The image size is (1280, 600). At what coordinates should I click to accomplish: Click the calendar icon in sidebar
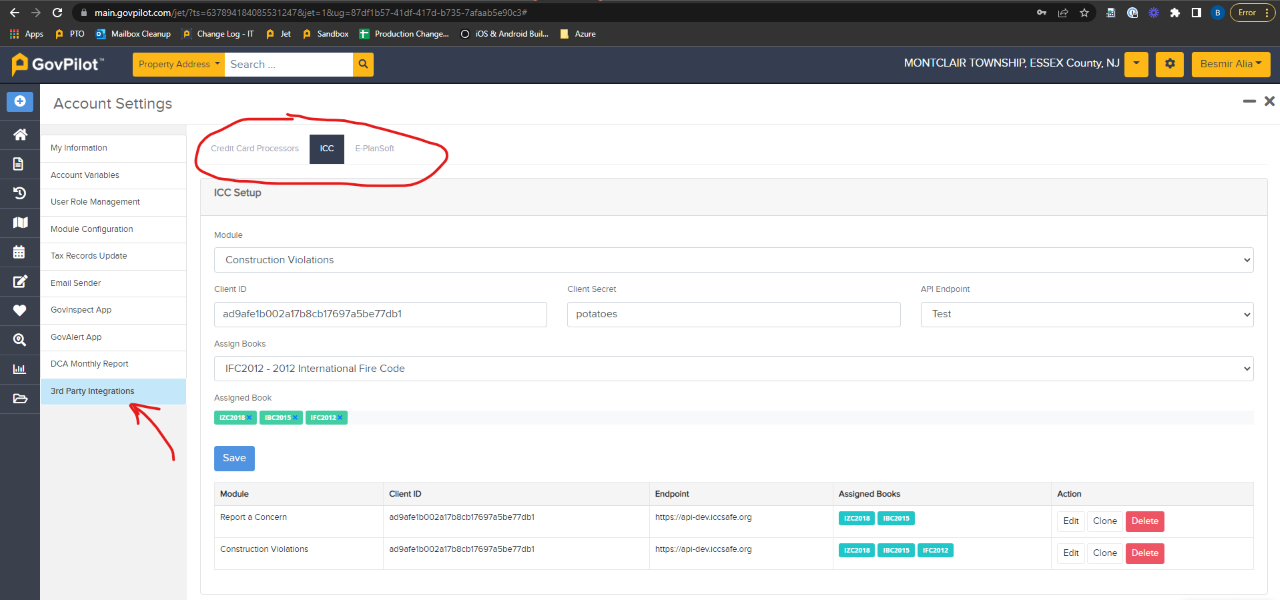(x=19, y=252)
